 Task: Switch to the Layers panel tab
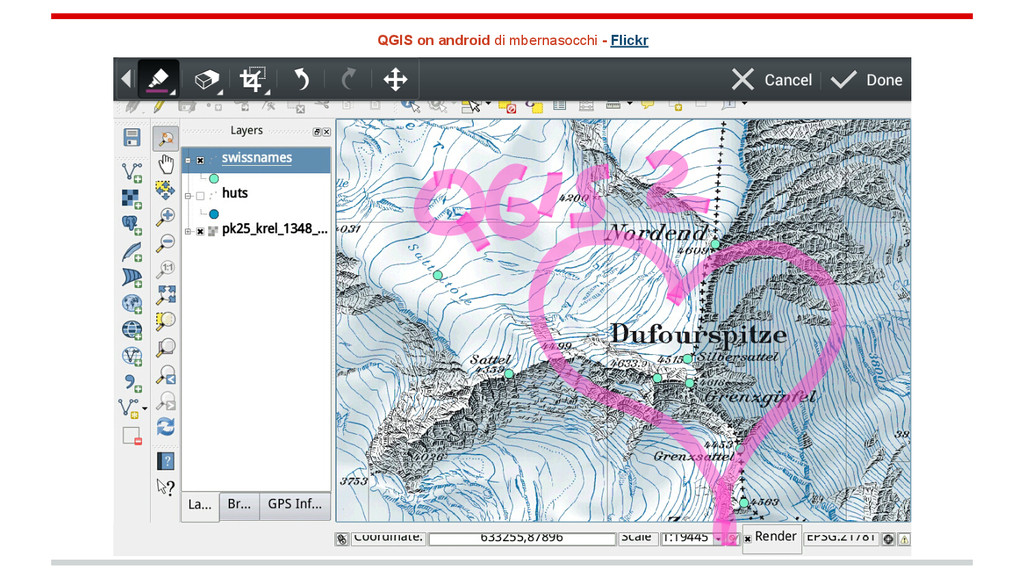coord(200,505)
